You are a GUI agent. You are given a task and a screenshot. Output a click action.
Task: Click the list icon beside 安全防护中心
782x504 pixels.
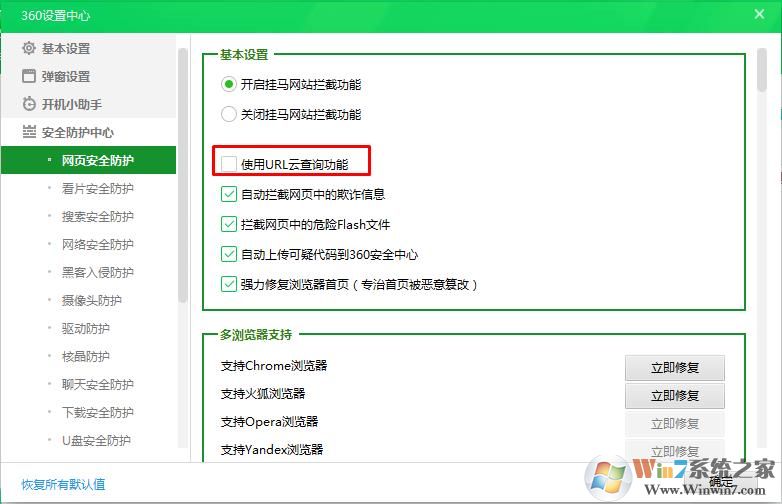[29, 132]
